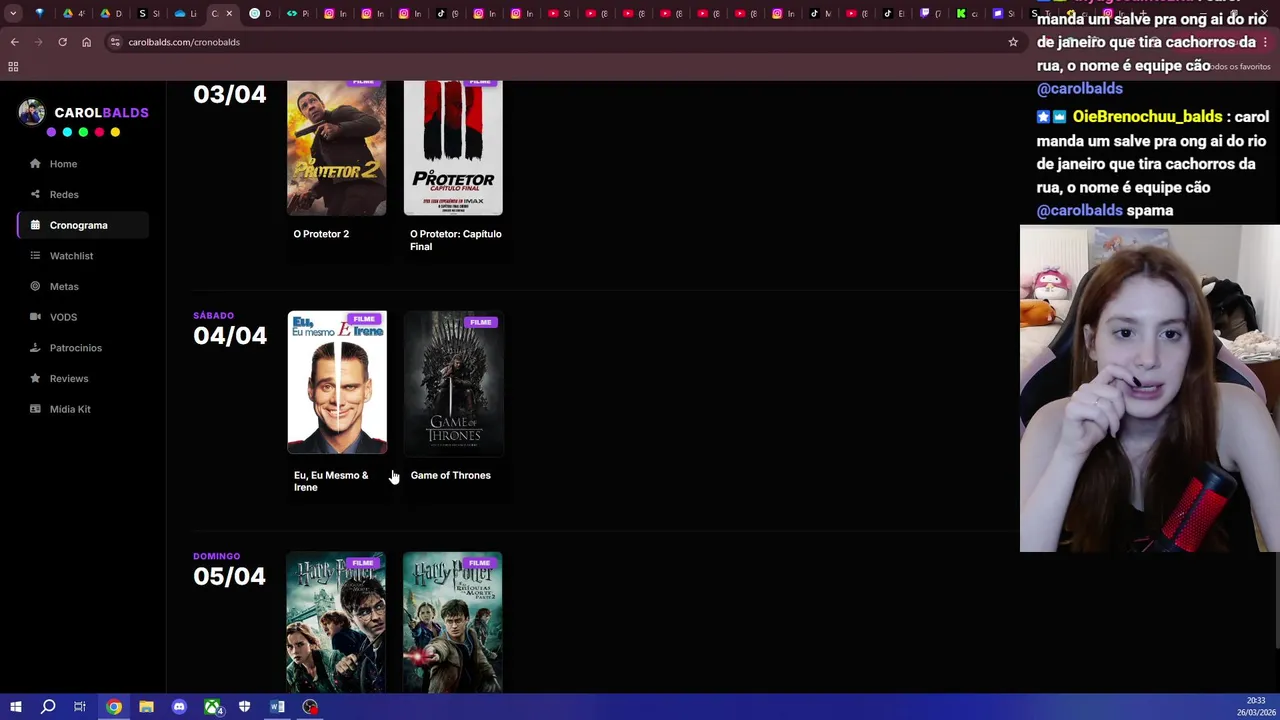This screenshot has width=1280, height=720.
Task: Open Task View from taskbar
Action: click(80, 707)
